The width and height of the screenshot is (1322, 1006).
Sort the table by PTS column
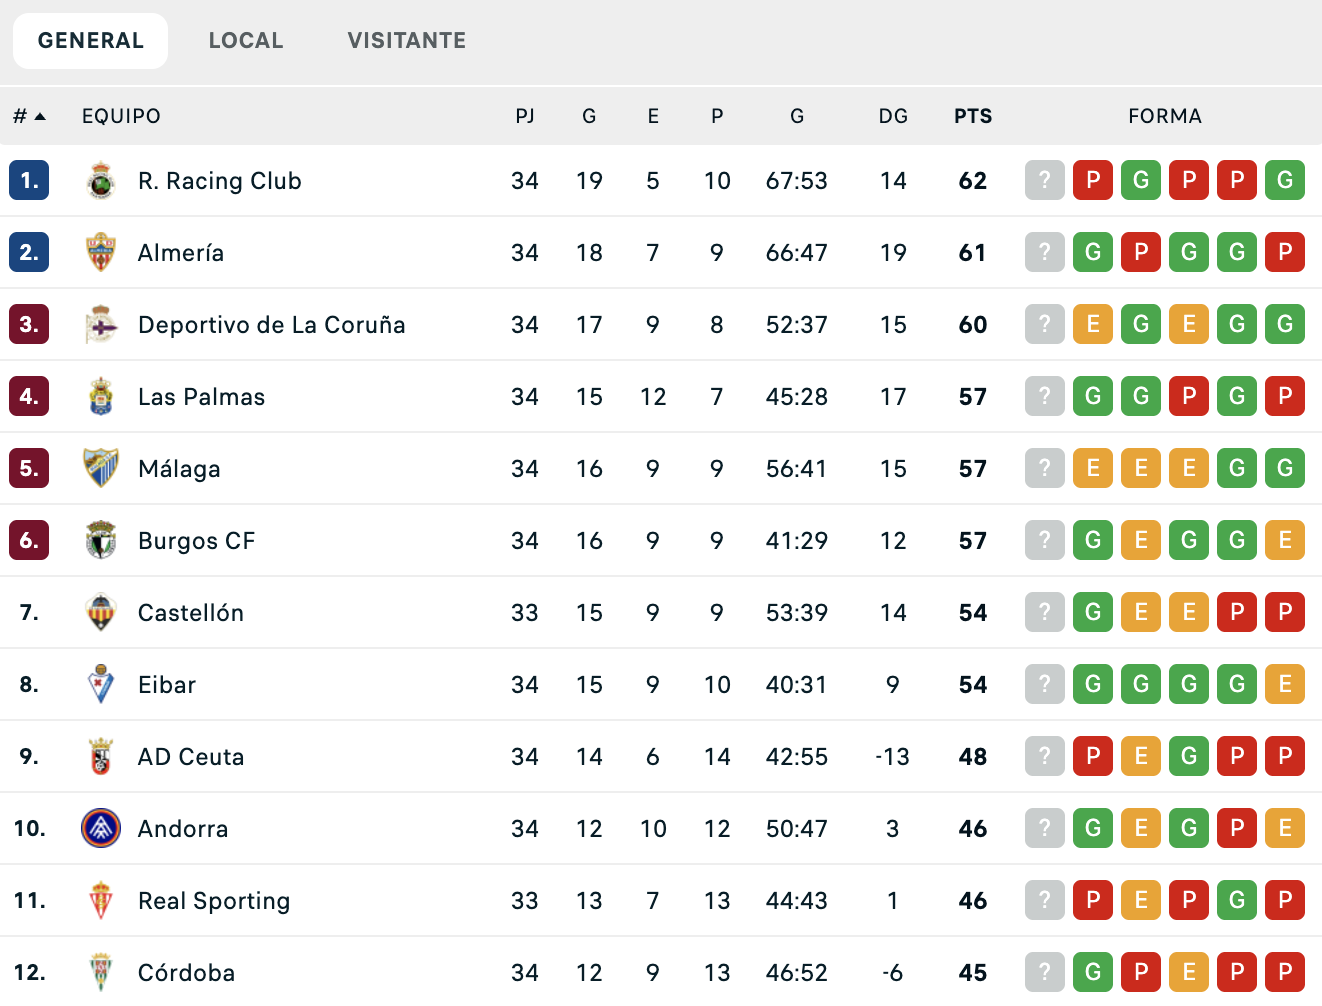[x=971, y=115]
